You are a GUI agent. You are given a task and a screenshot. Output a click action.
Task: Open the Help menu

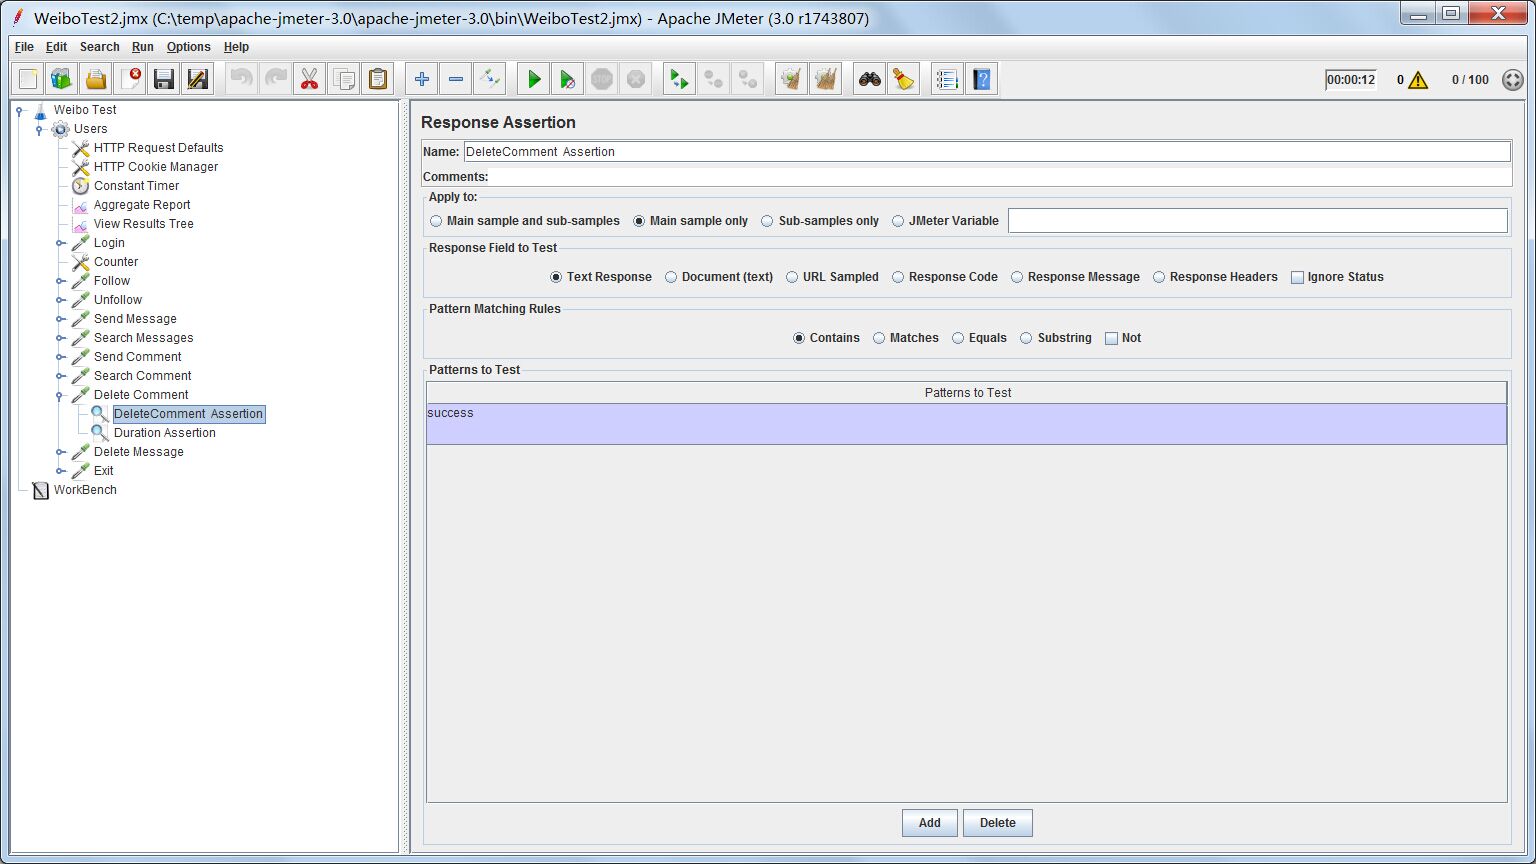coord(236,47)
